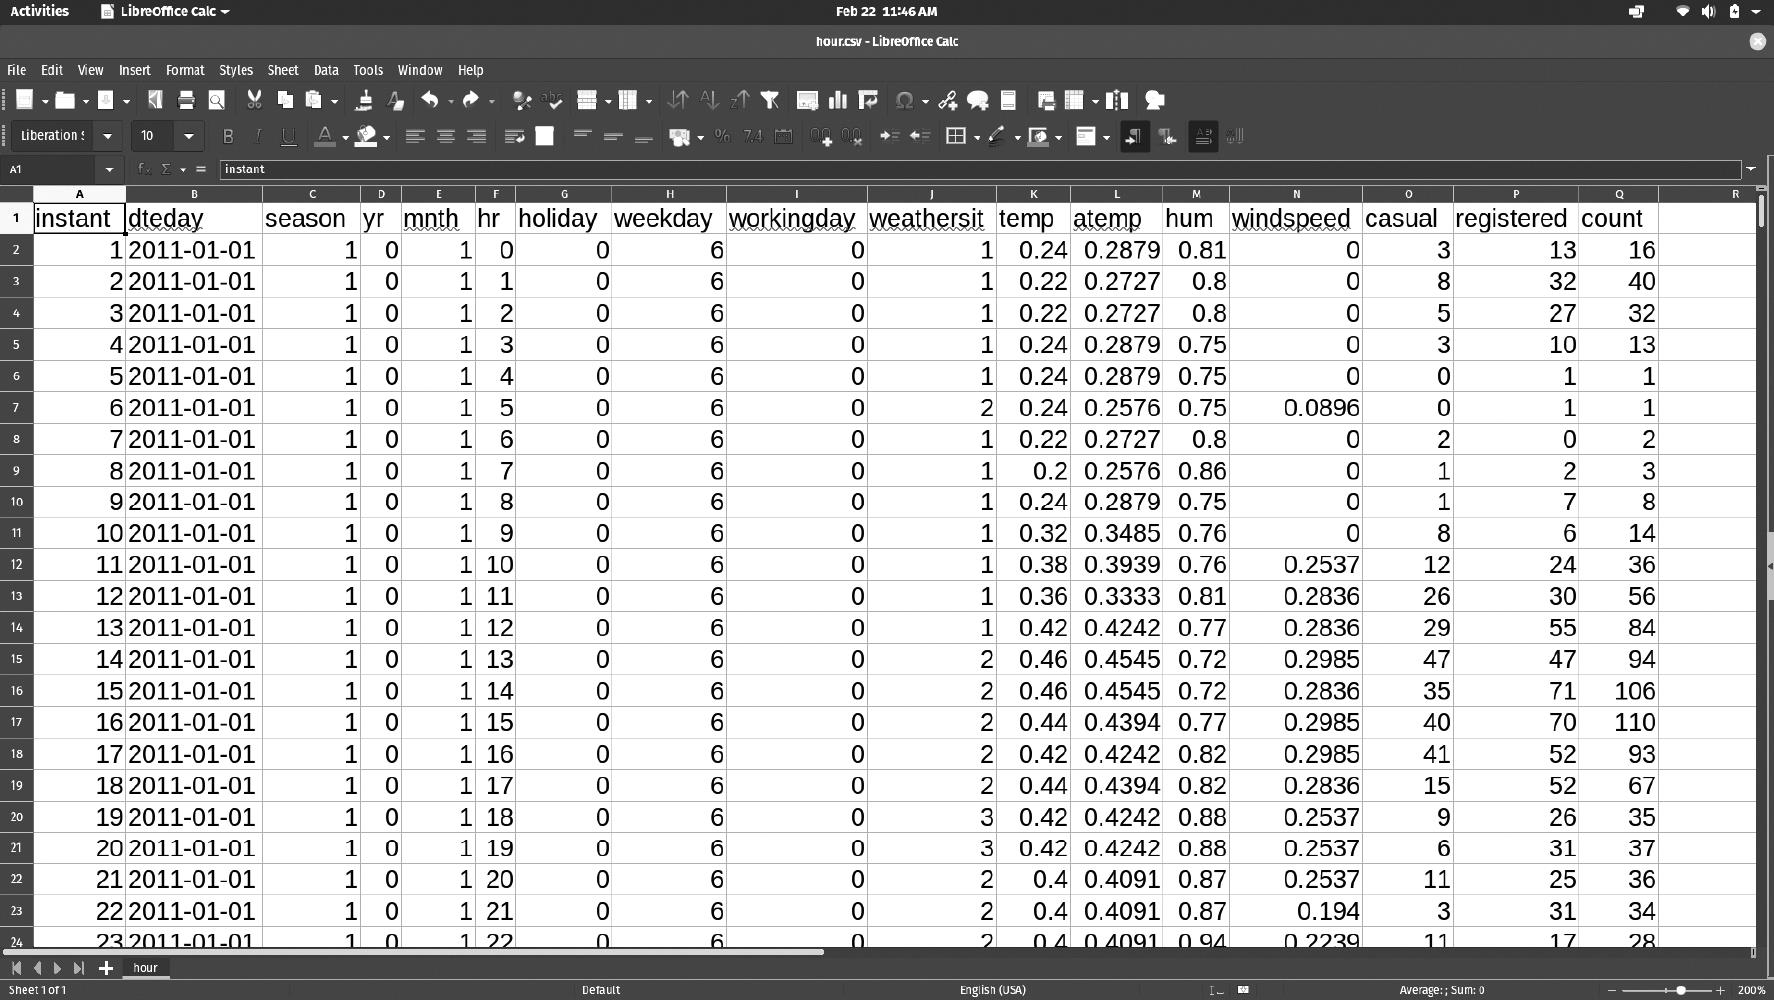1774x1000 pixels.
Task: Open the Data menu
Action: click(x=326, y=70)
